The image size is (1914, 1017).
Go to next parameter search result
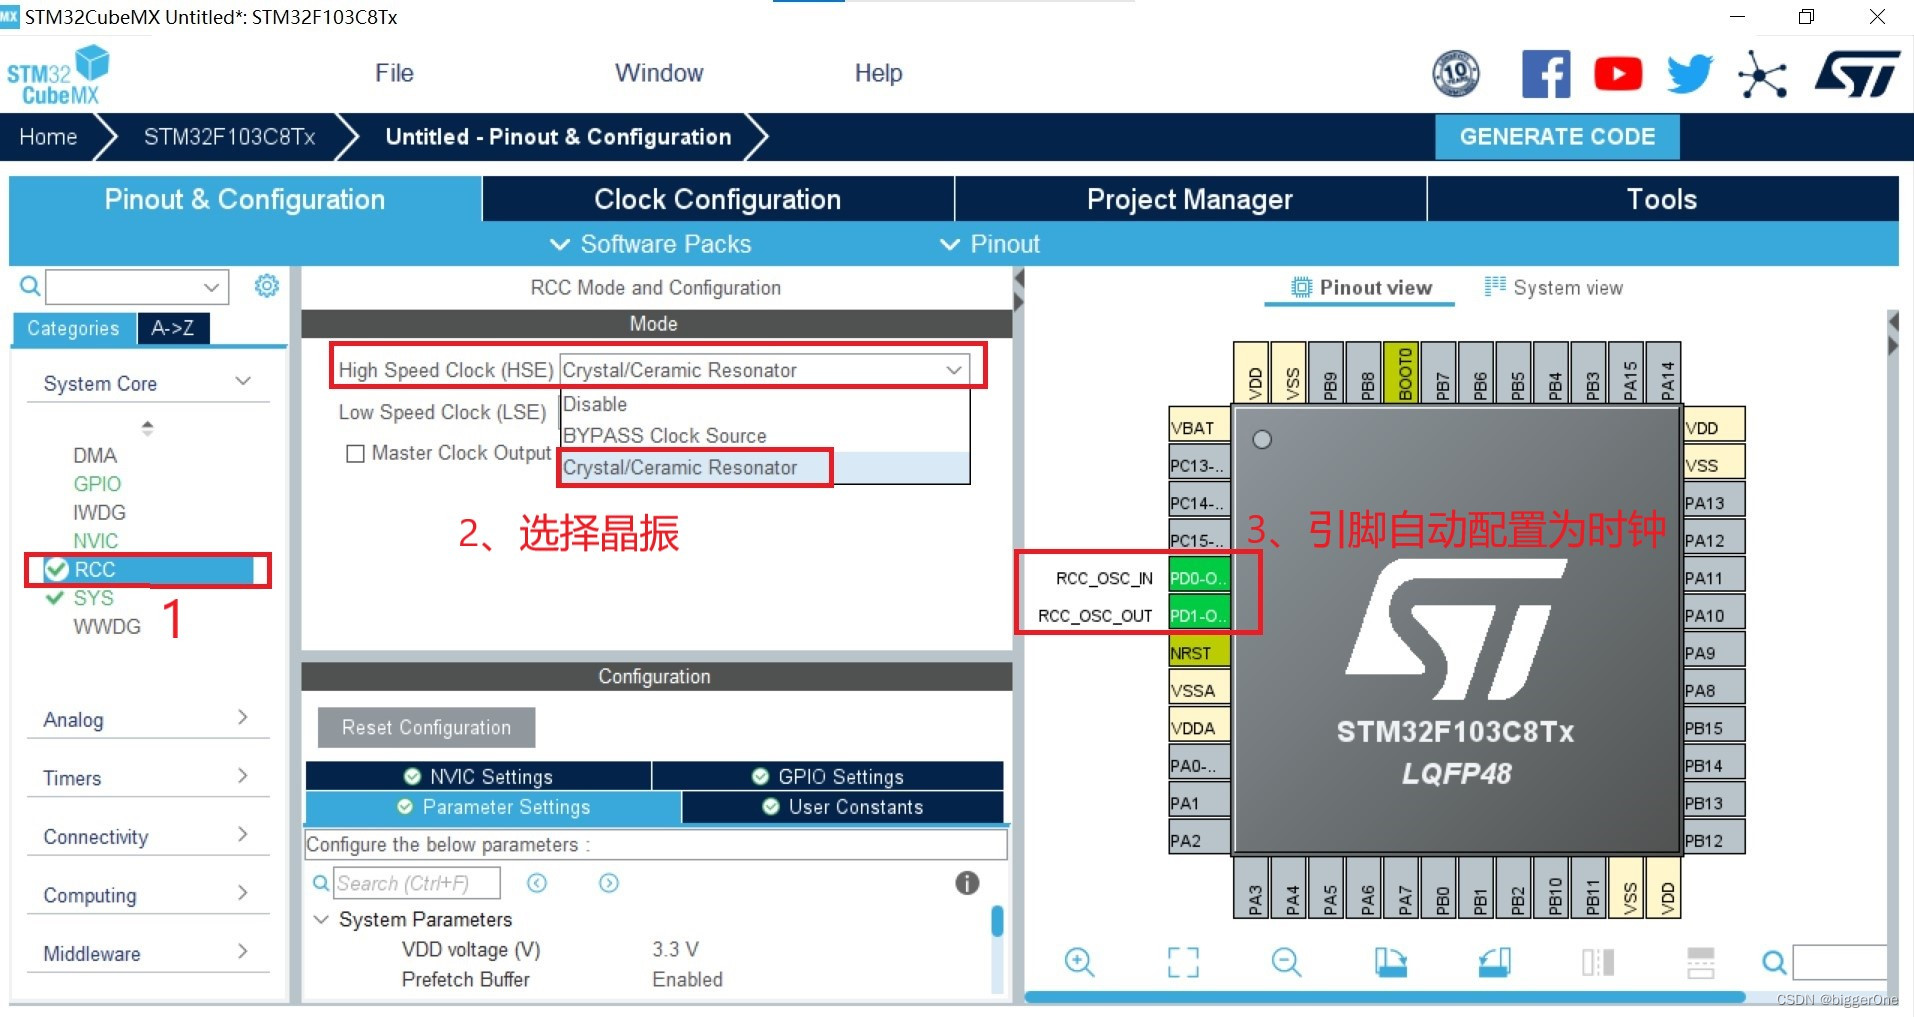(609, 883)
